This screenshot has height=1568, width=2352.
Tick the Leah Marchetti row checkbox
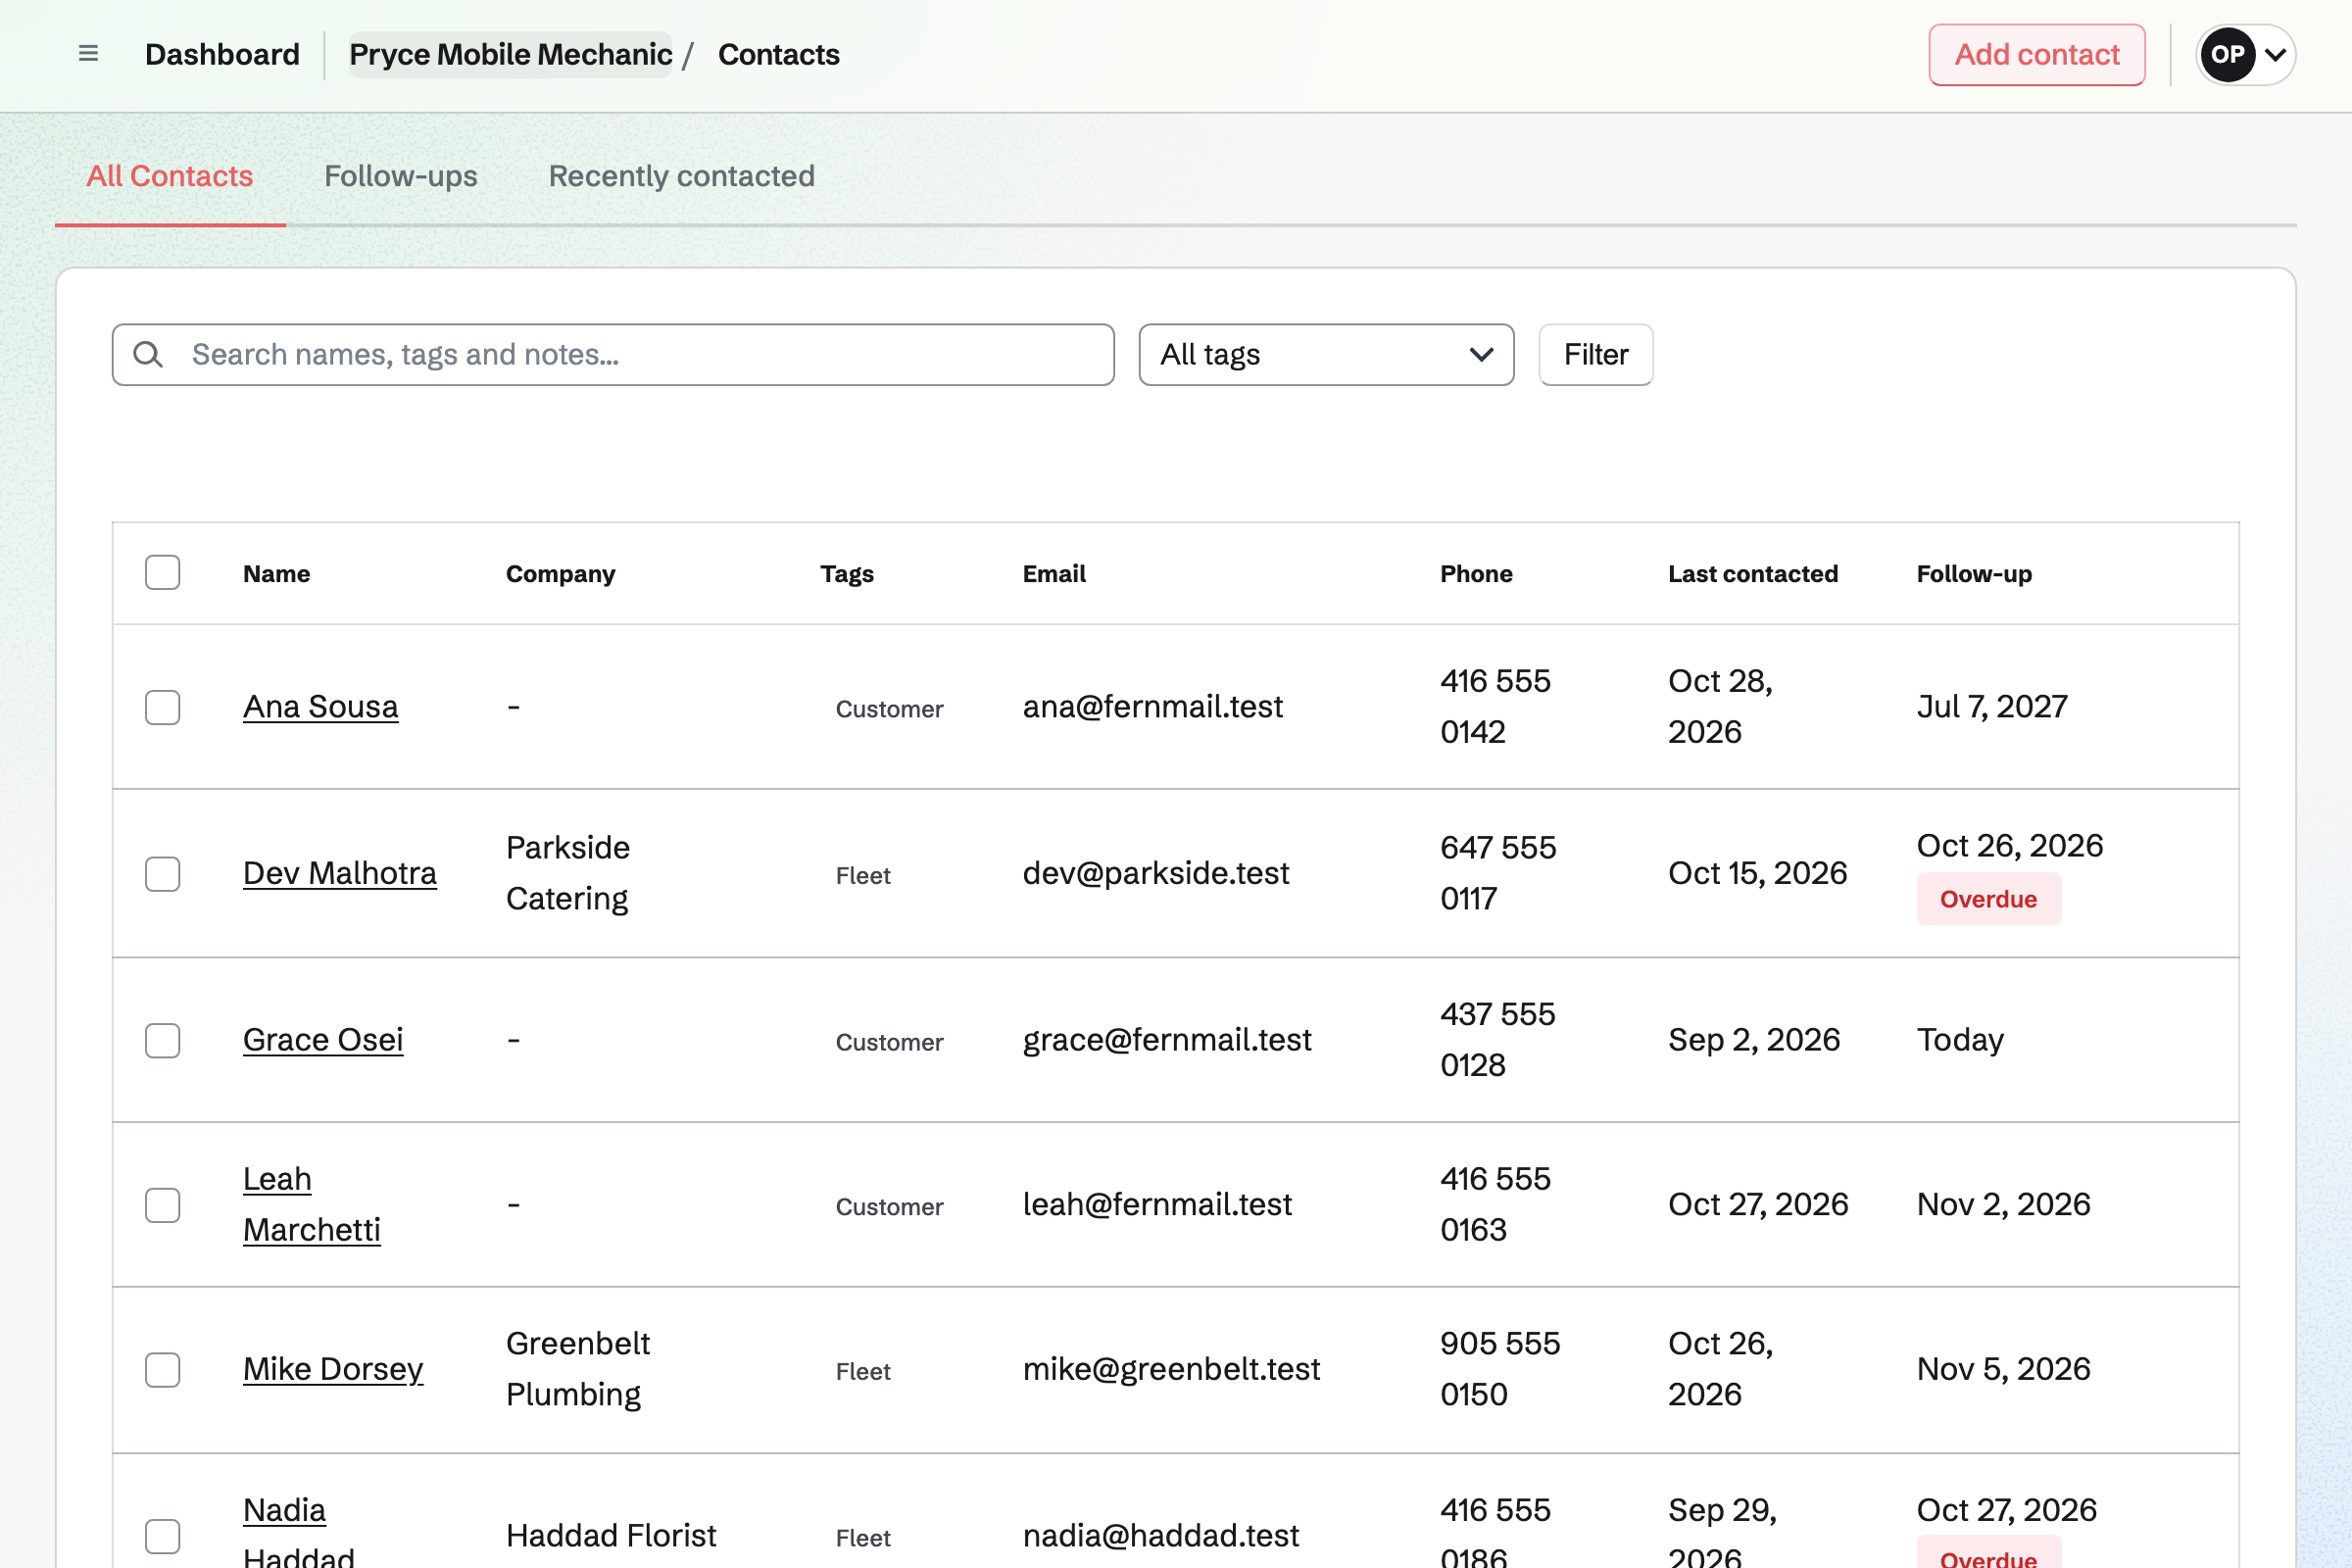pos(162,1204)
